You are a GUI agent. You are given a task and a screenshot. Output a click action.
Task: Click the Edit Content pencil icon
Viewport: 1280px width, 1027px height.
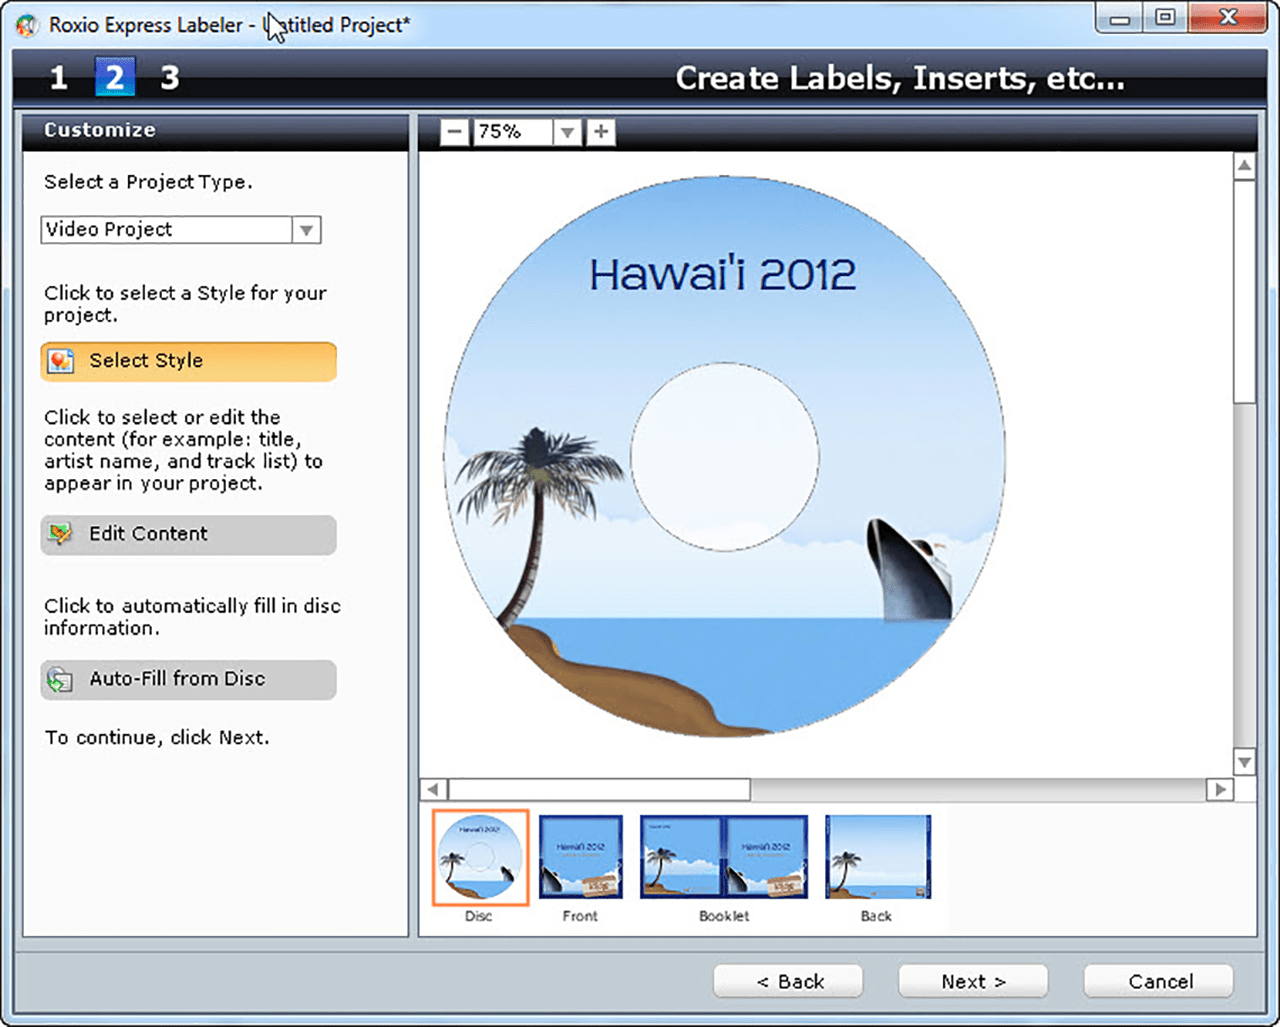pyautogui.click(x=61, y=534)
